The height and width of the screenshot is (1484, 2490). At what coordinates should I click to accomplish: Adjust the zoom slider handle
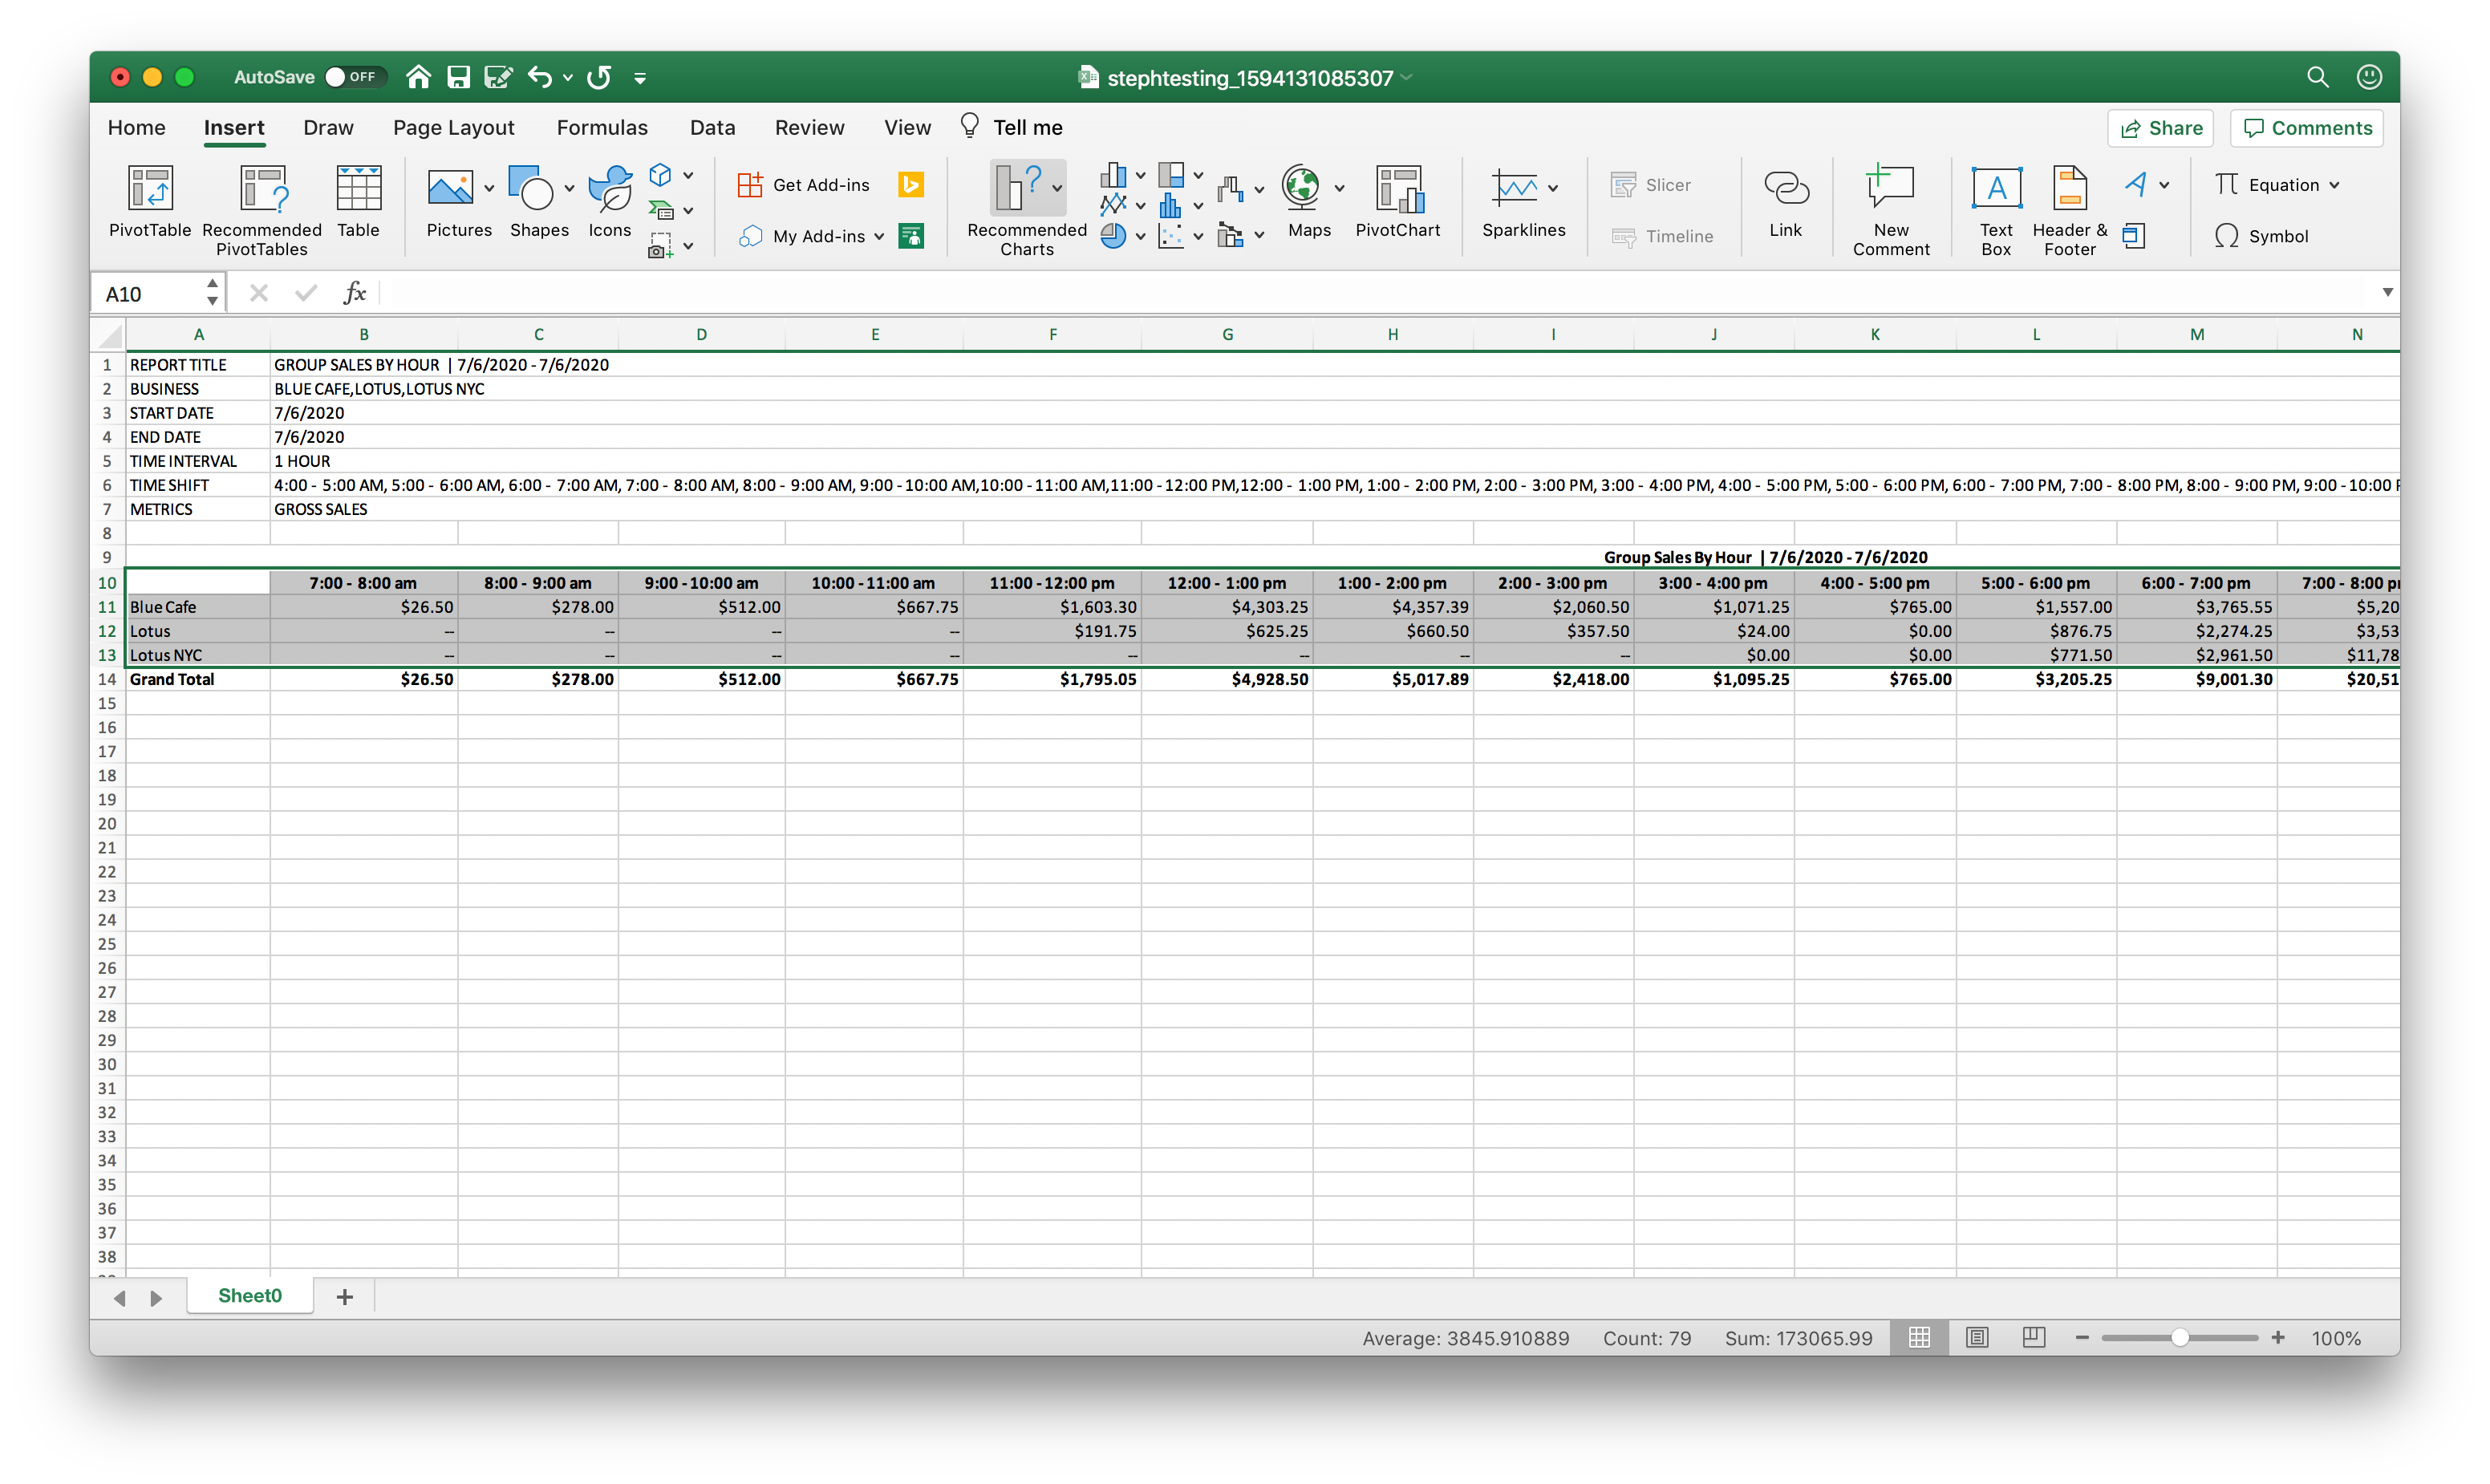(x=2180, y=1338)
